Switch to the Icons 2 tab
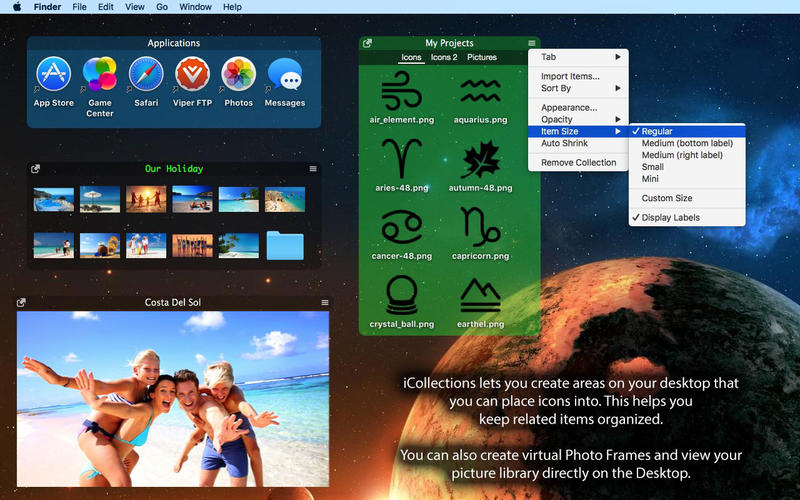Image resolution: width=800 pixels, height=500 pixels. [444, 57]
